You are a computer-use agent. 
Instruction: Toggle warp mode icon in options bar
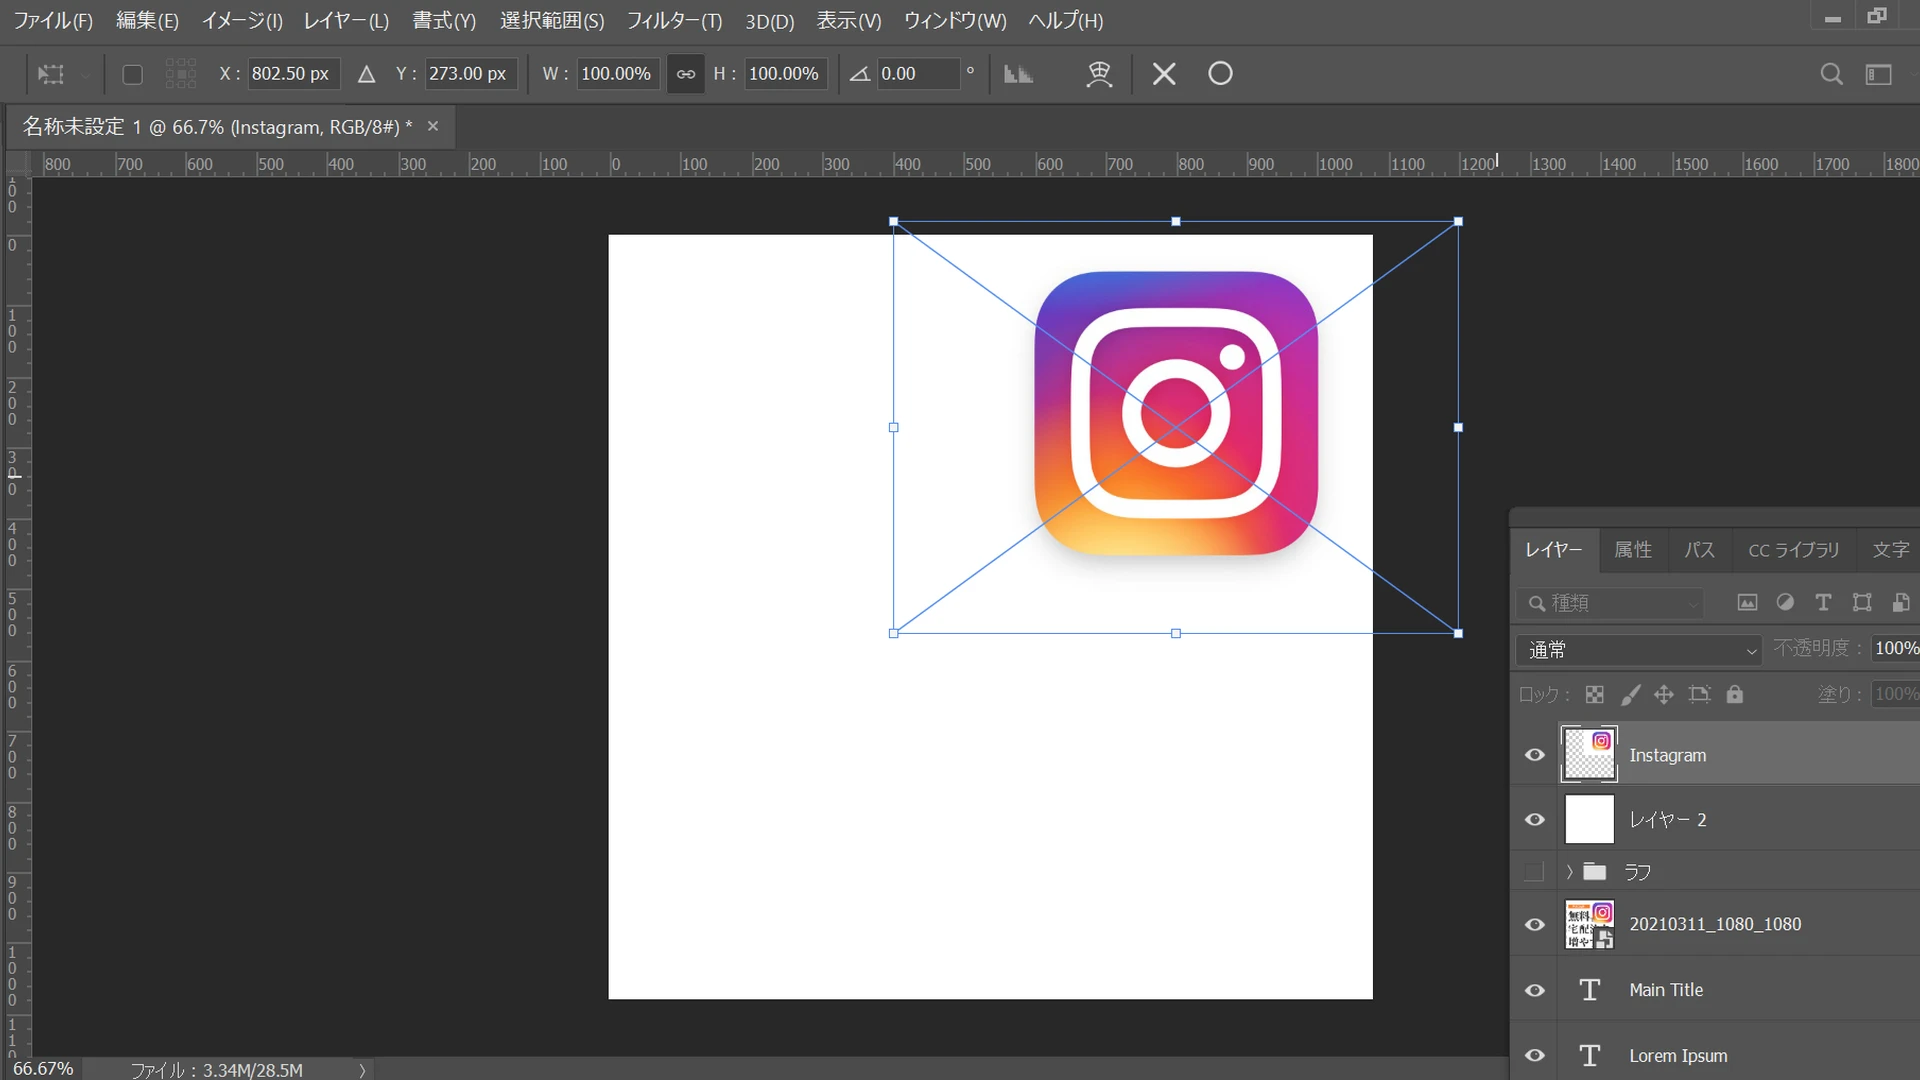pos(1099,74)
